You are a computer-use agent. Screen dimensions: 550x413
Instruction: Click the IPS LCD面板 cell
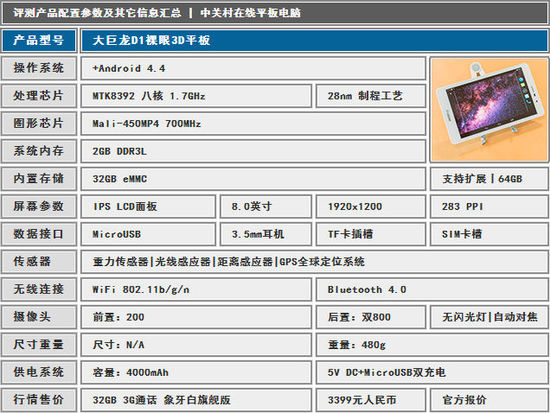[x=148, y=206]
